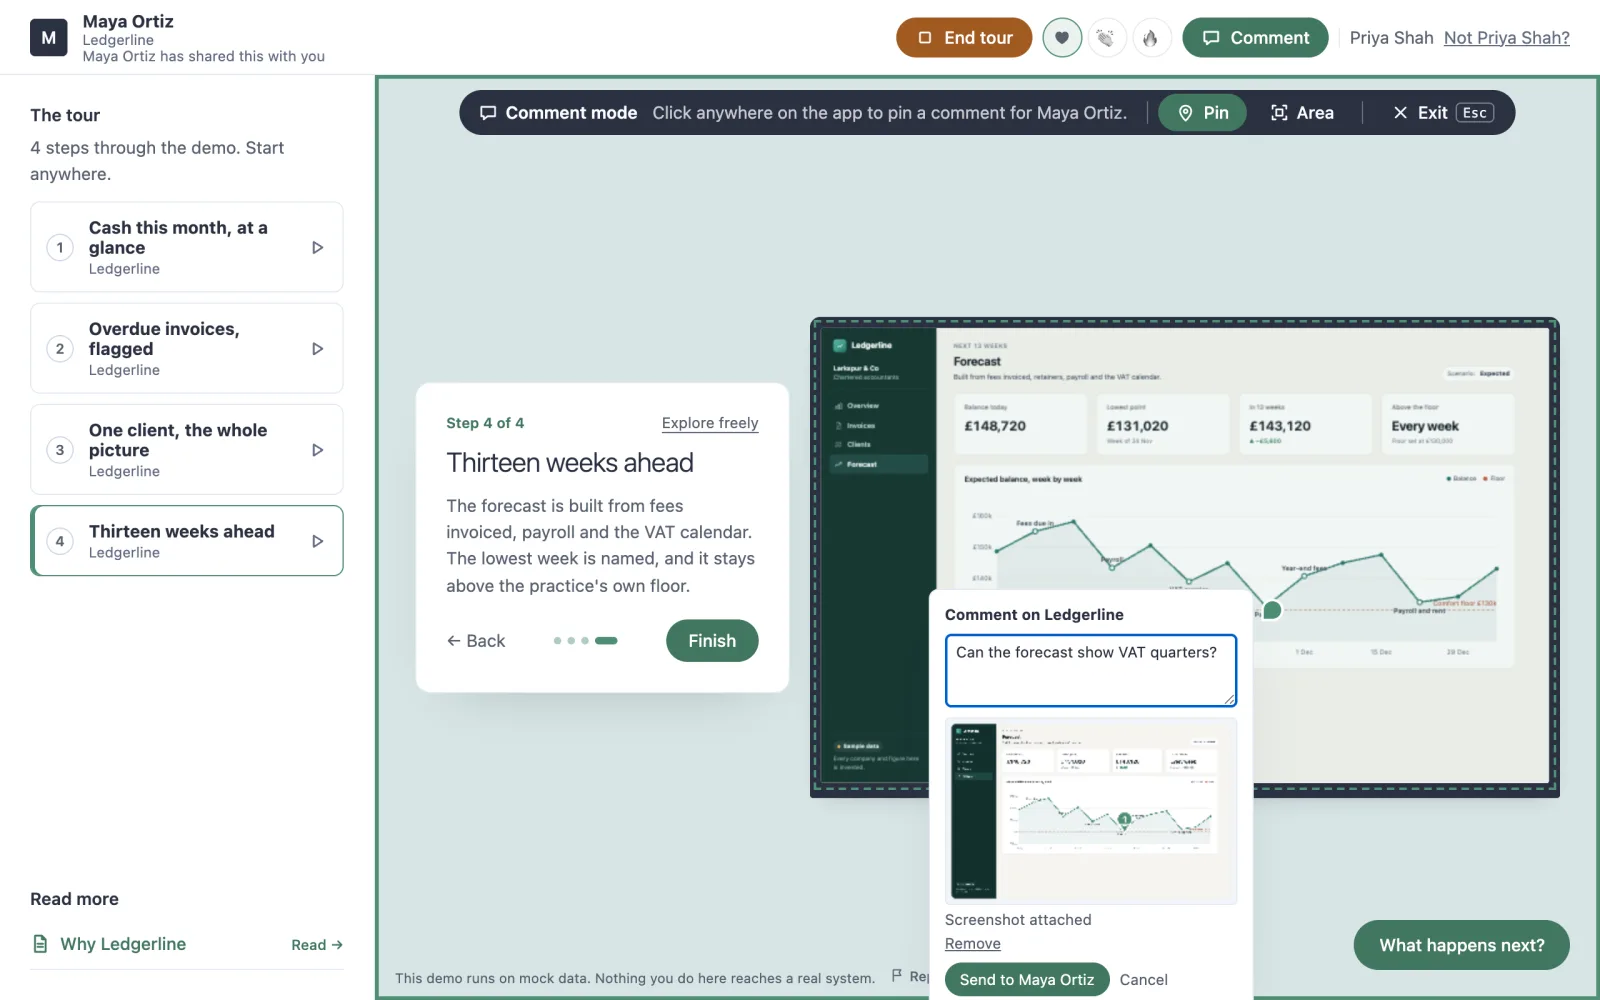
Task: Open the 'Why Ledgerline' document
Action: (123, 944)
